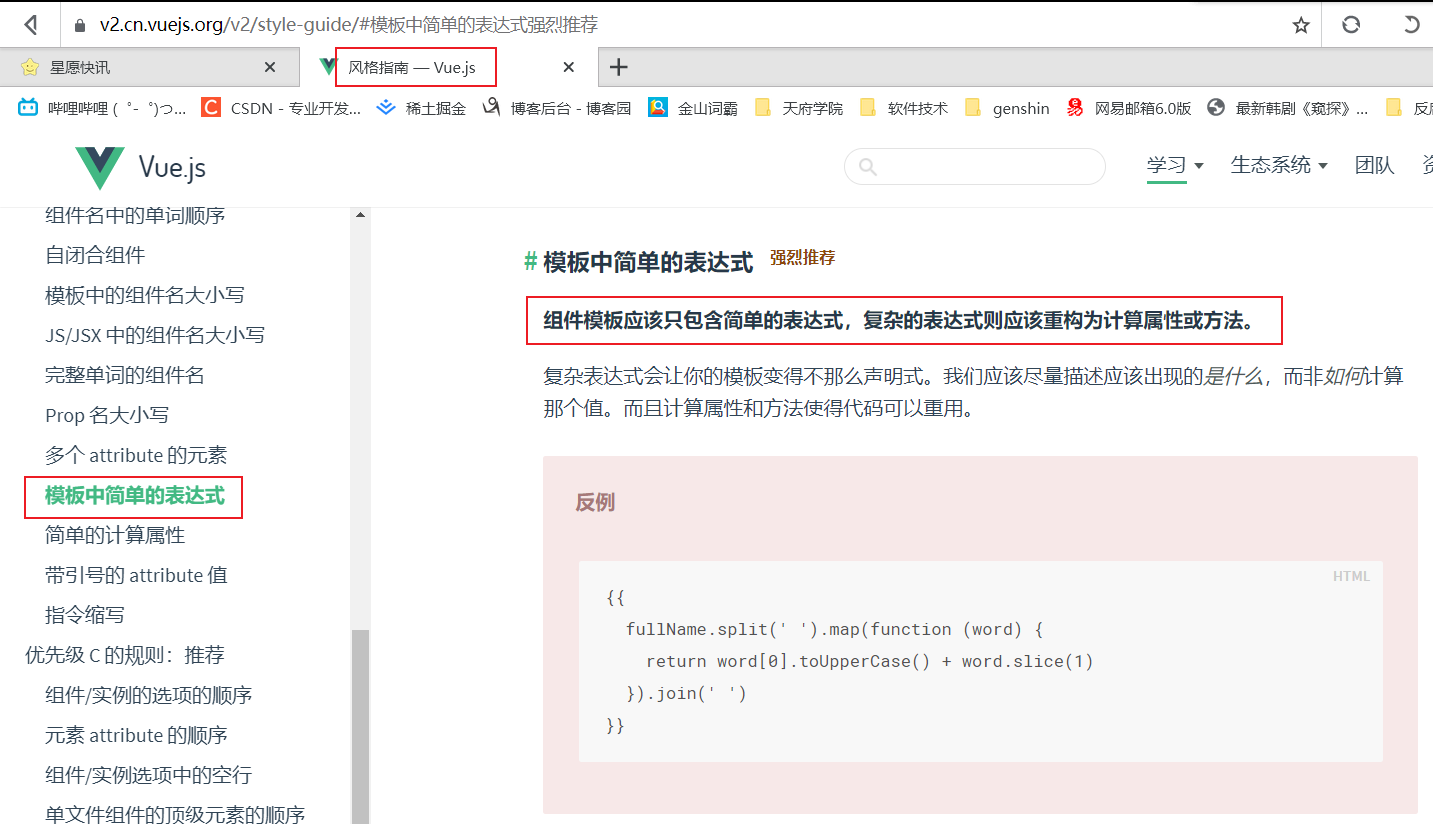The width and height of the screenshot is (1433, 824).
Task: Open the genshin bookmark folder
Action: pos(1007,108)
